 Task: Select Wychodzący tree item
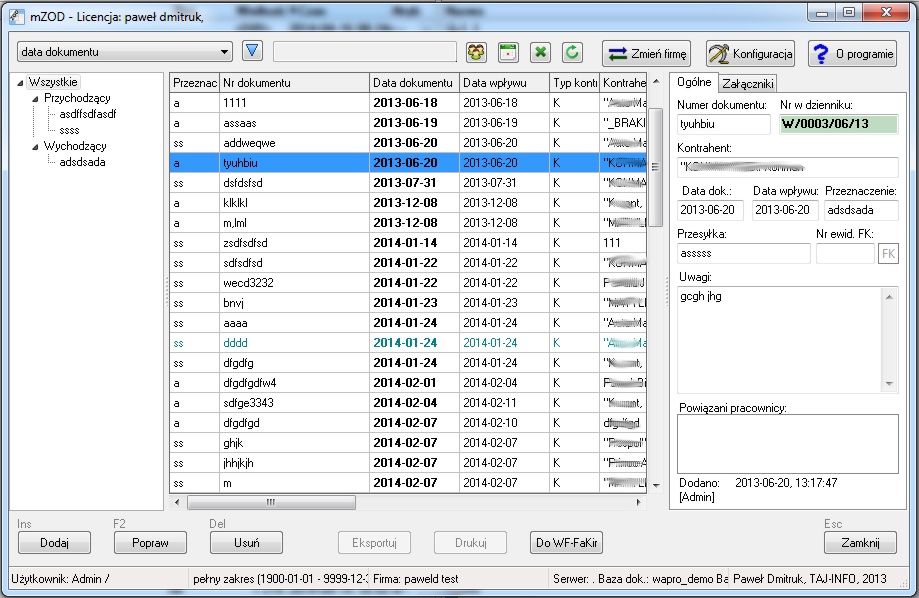[x=75, y=146]
